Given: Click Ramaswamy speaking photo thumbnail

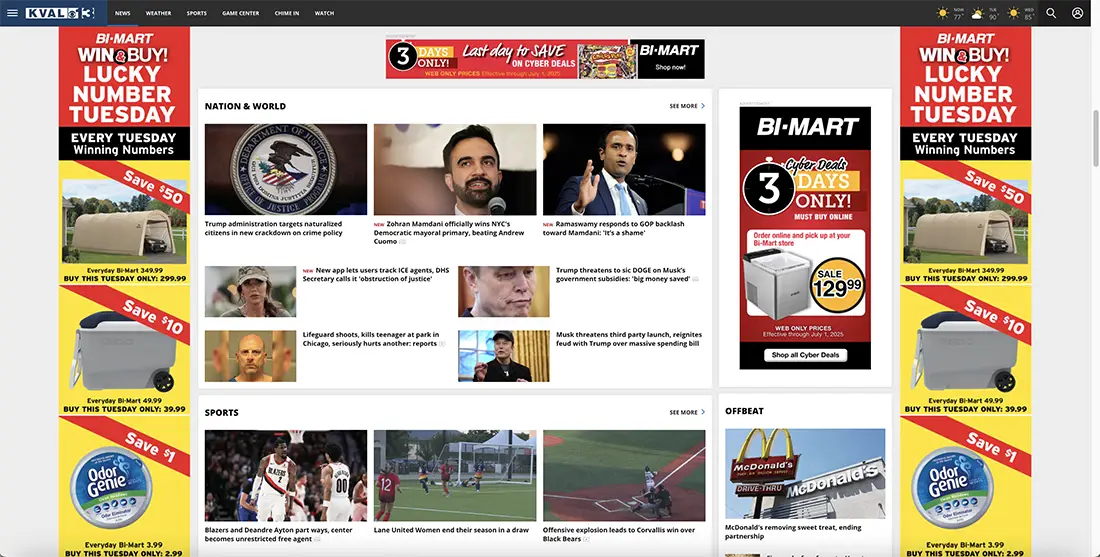Looking at the screenshot, I should [624, 169].
